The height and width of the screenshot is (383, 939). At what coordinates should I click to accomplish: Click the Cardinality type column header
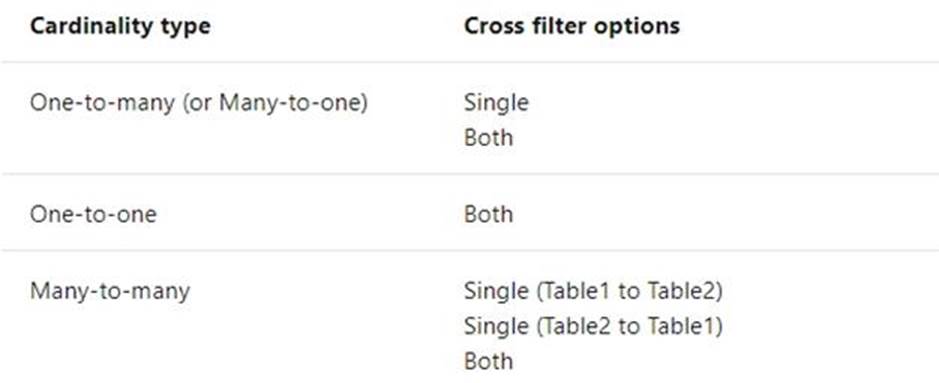click(120, 26)
